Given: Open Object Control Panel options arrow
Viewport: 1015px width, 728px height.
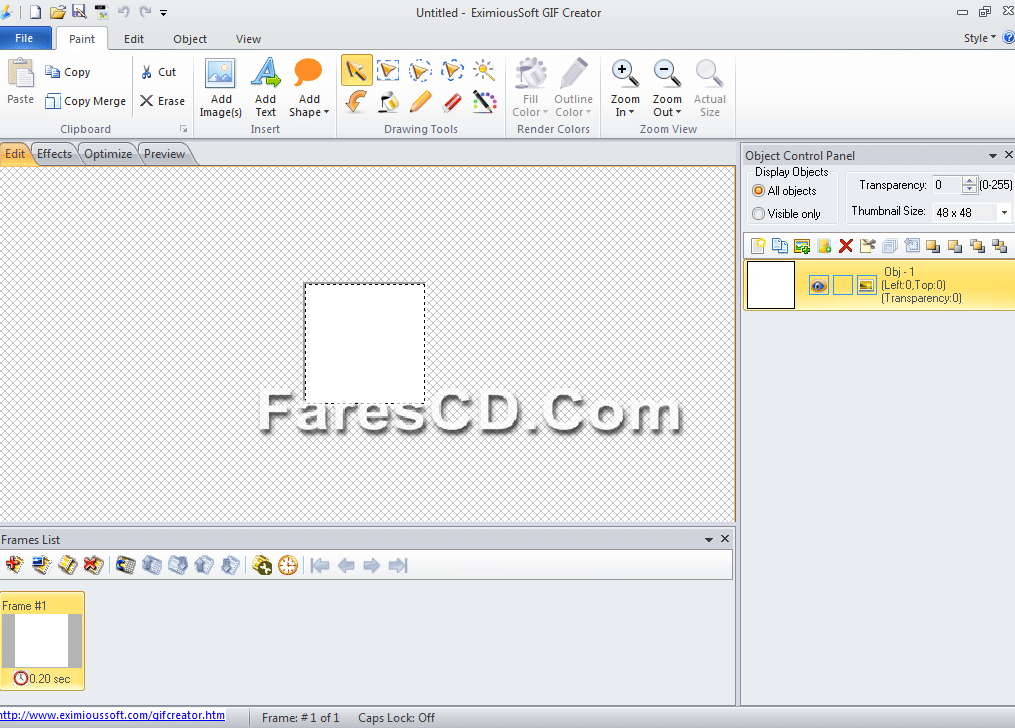Looking at the screenshot, I should 992,155.
